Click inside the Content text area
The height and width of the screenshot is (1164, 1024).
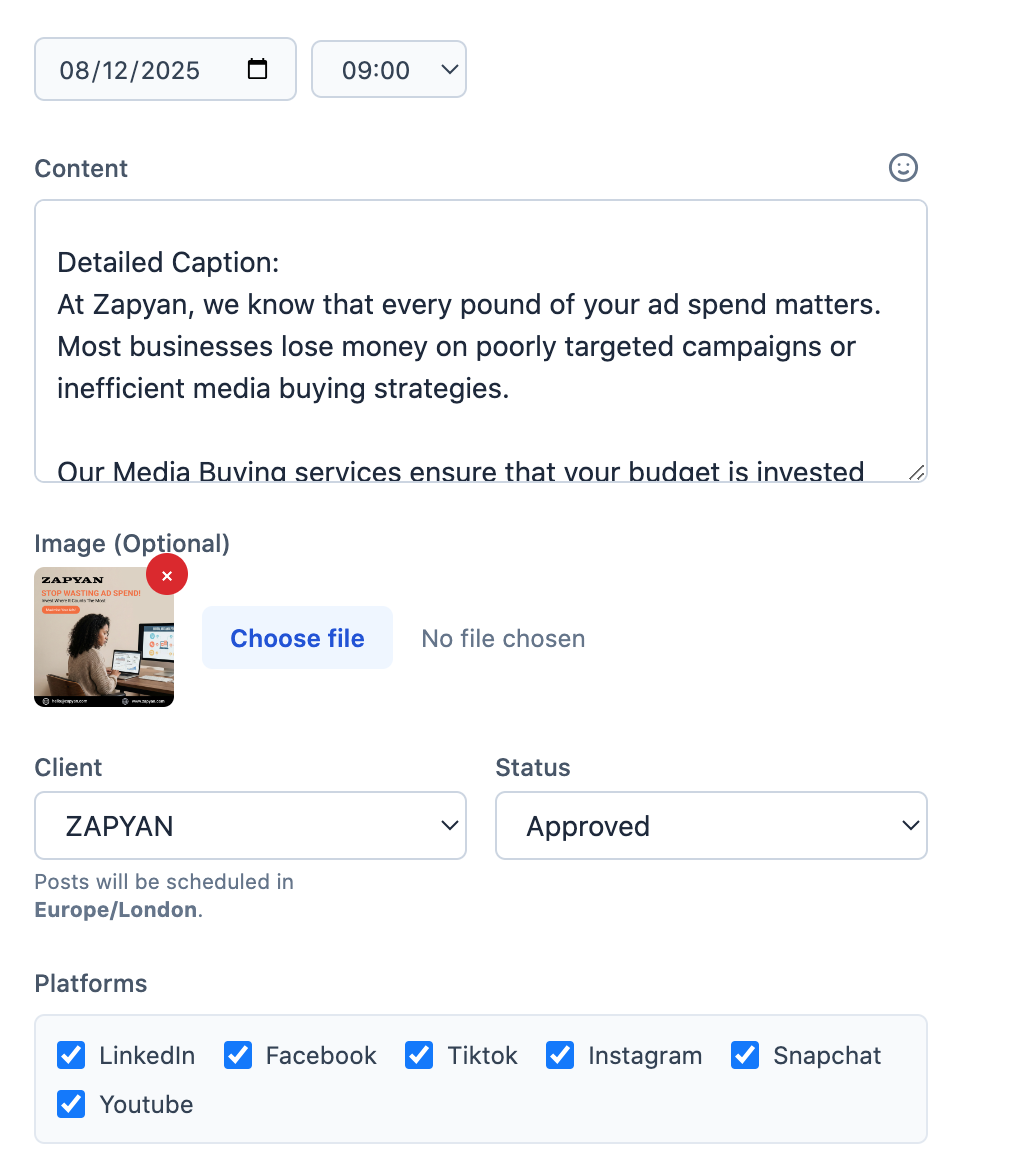point(480,340)
